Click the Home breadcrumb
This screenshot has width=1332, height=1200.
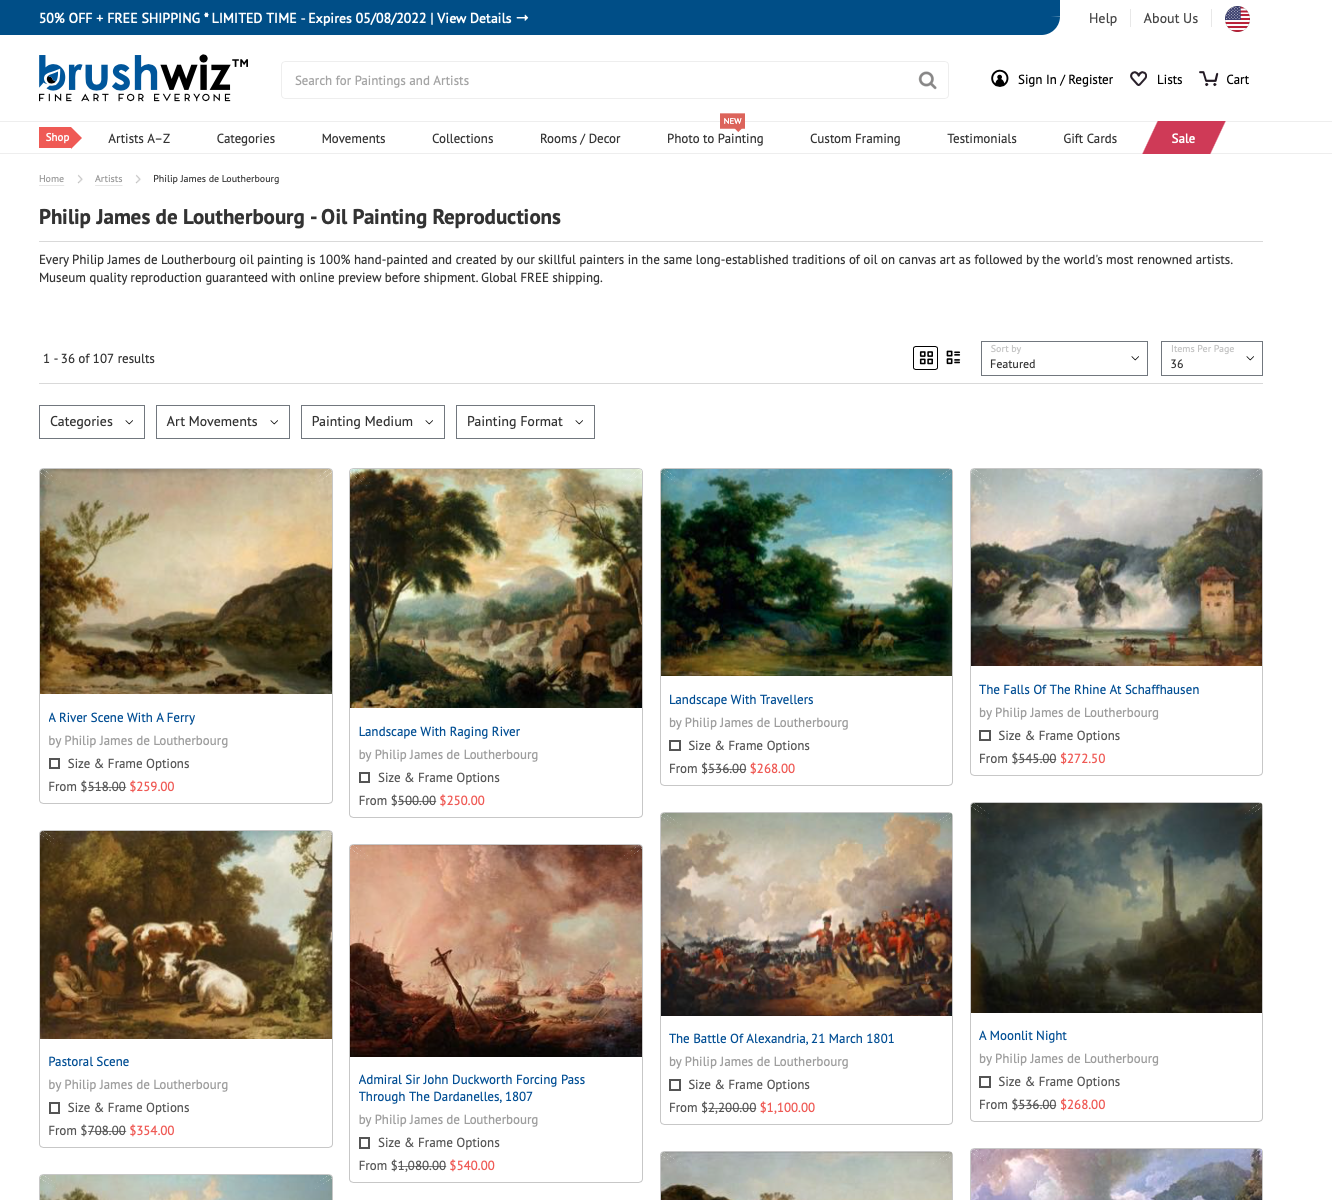[51, 179]
